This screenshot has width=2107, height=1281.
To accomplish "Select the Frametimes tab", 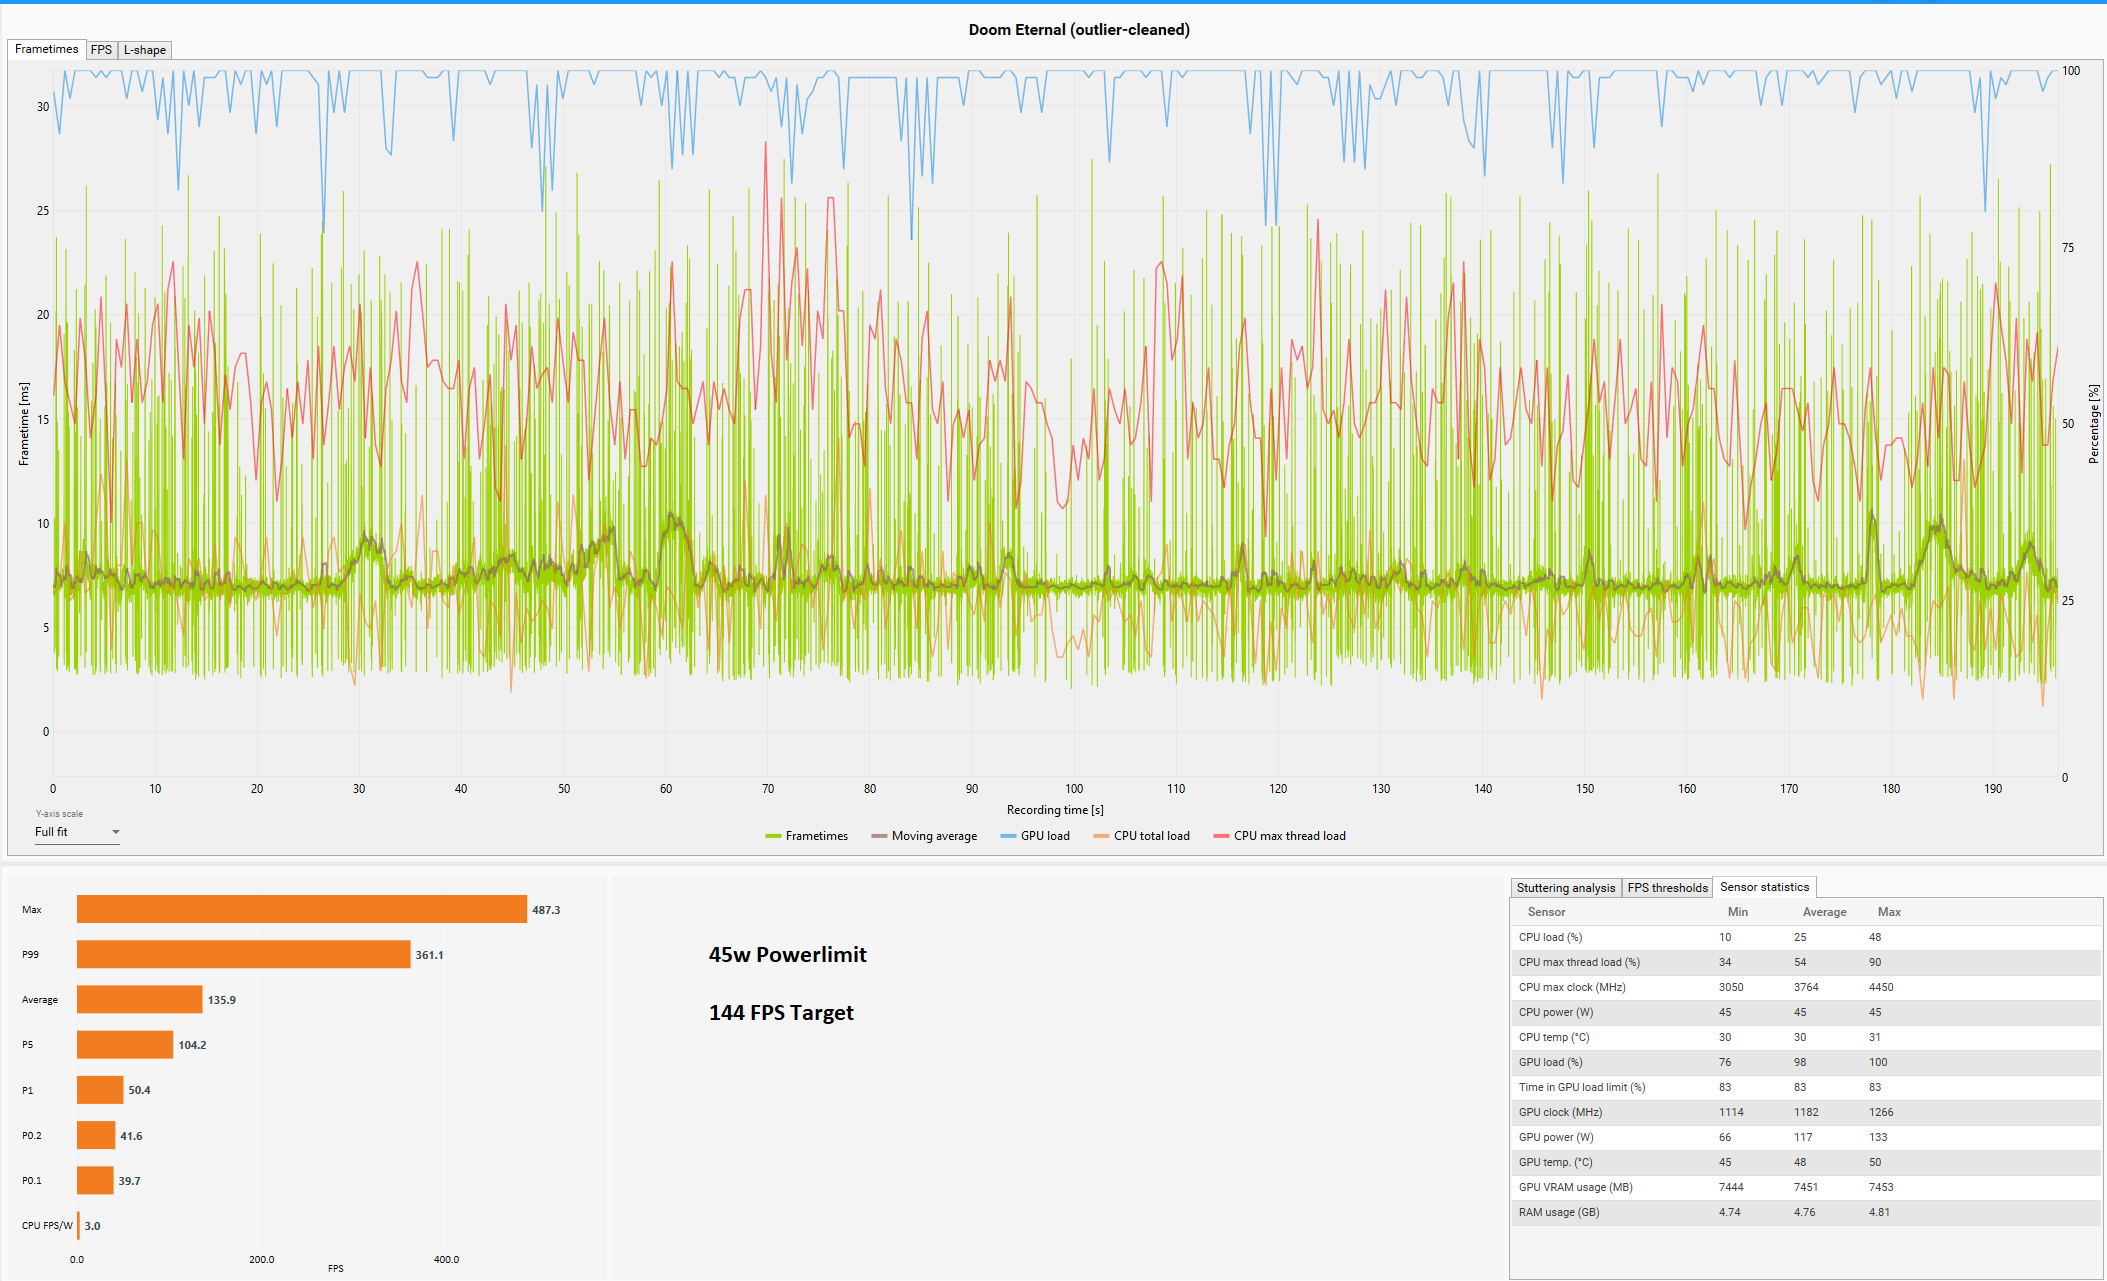I will [46, 49].
